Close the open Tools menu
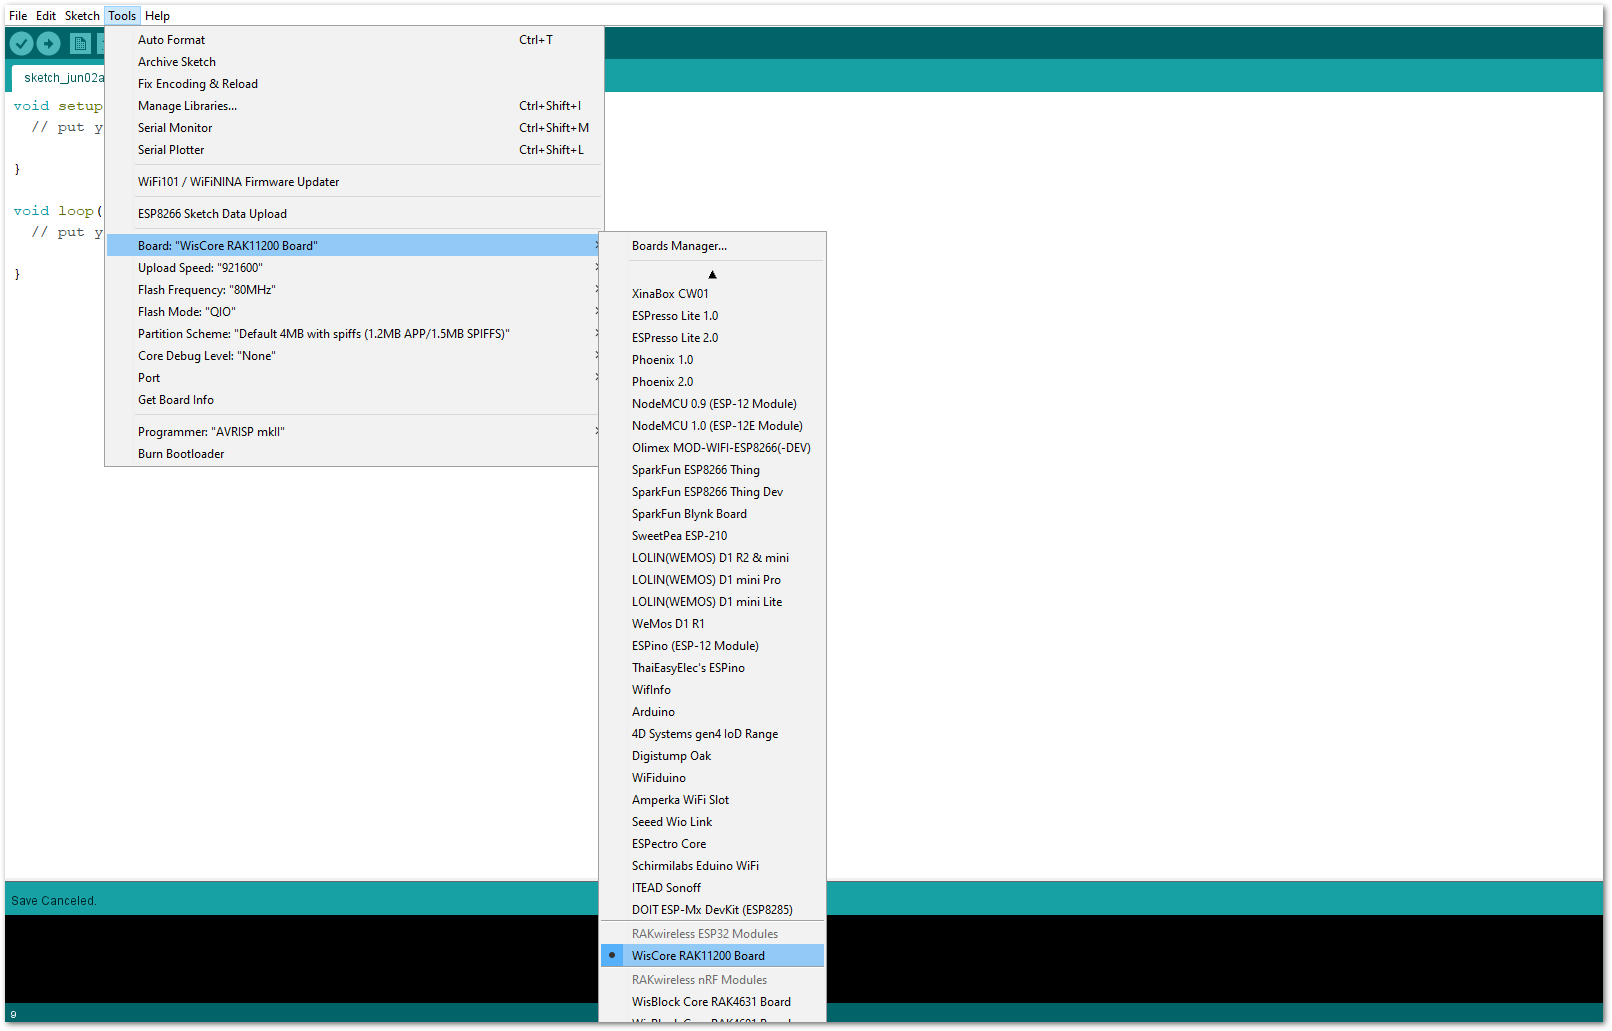 (122, 16)
